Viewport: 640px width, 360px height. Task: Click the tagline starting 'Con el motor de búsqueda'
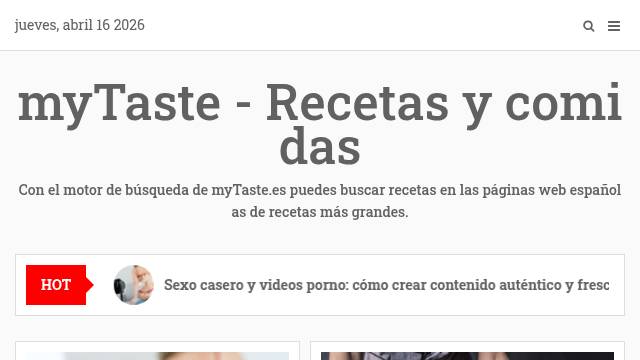point(320,201)
